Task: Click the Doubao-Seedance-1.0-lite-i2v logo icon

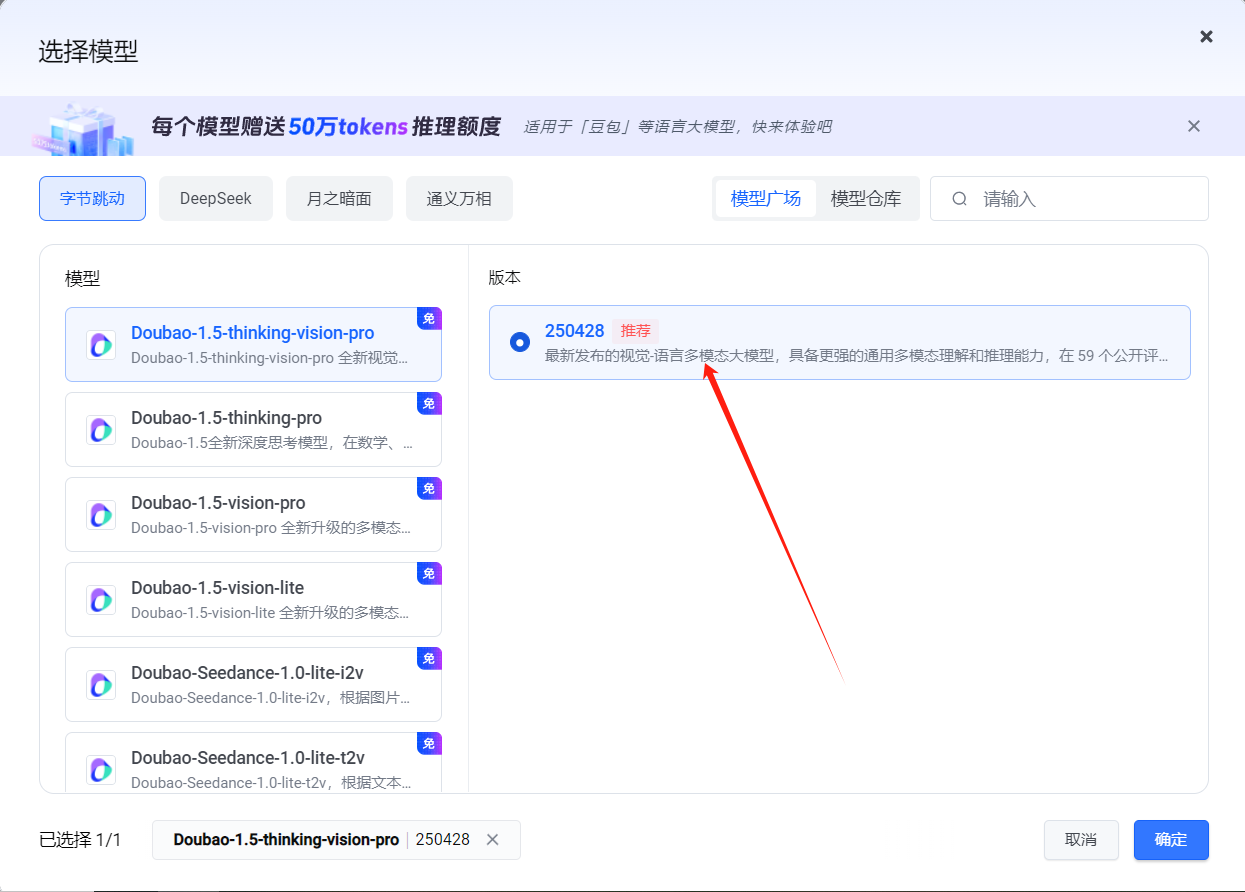Action: [x=101, y=685]
